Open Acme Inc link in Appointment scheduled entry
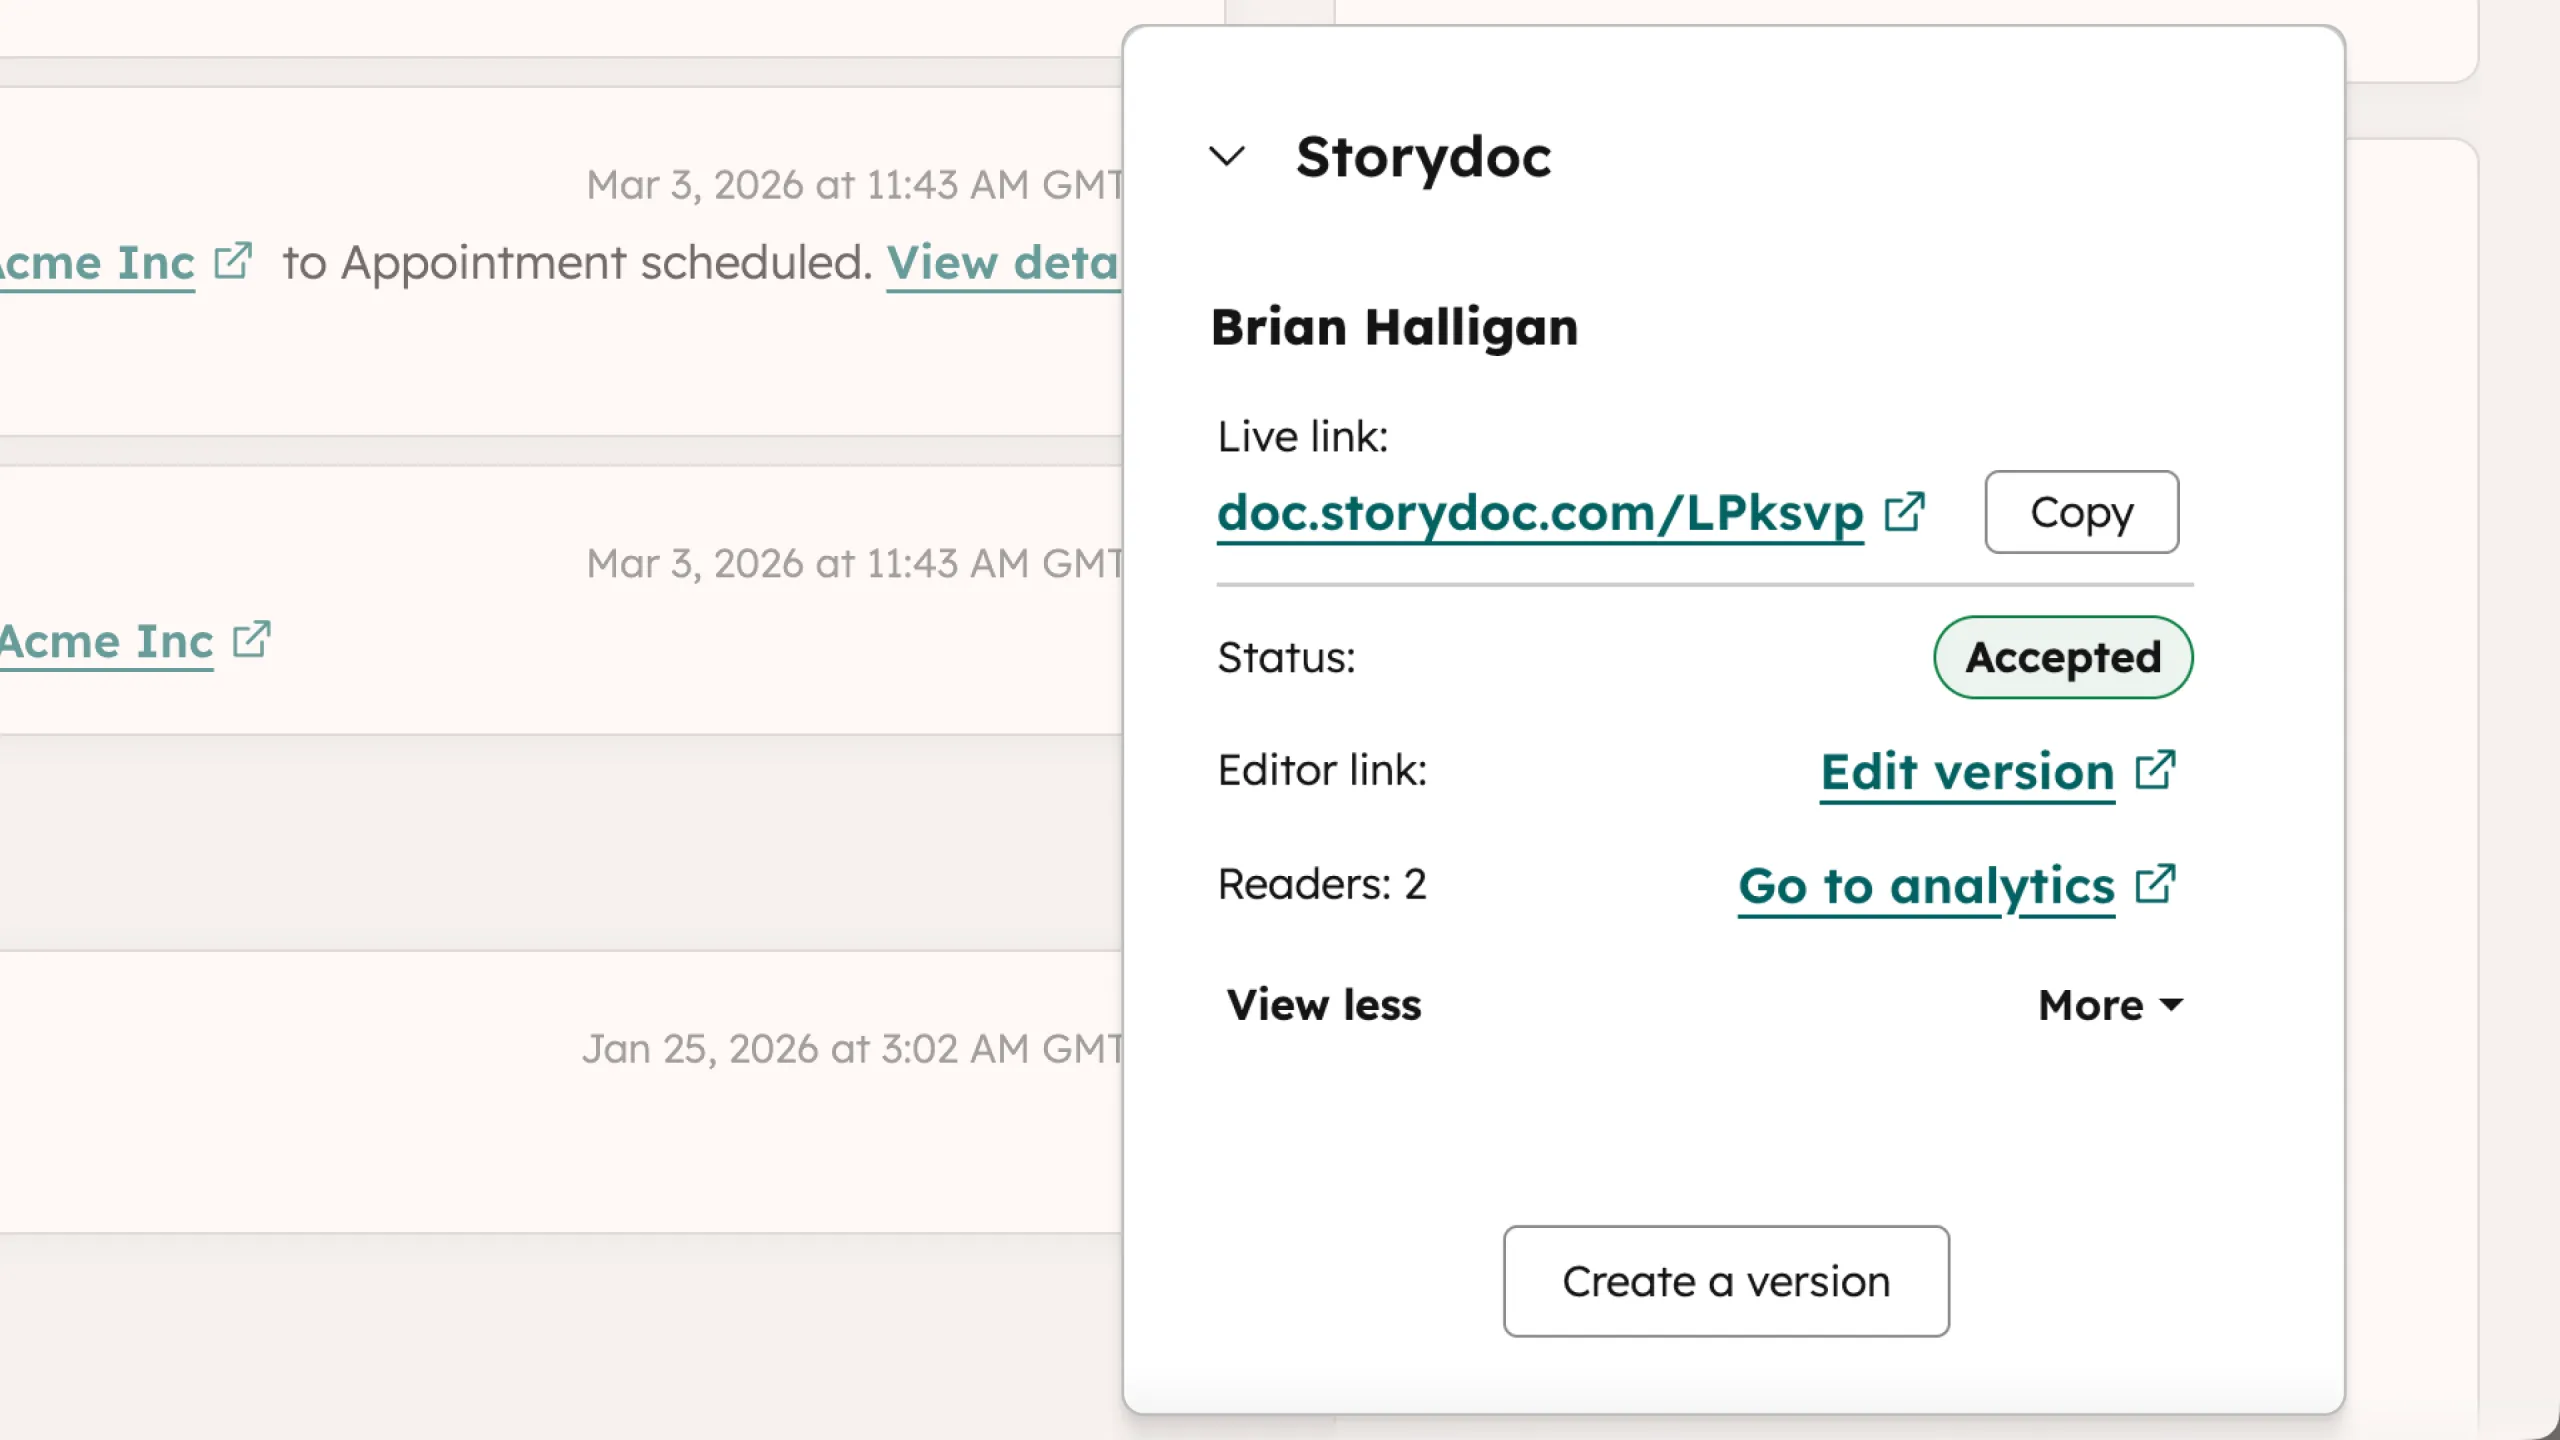This screenshot has width=2560, height=1440. [x=97, y=263]
